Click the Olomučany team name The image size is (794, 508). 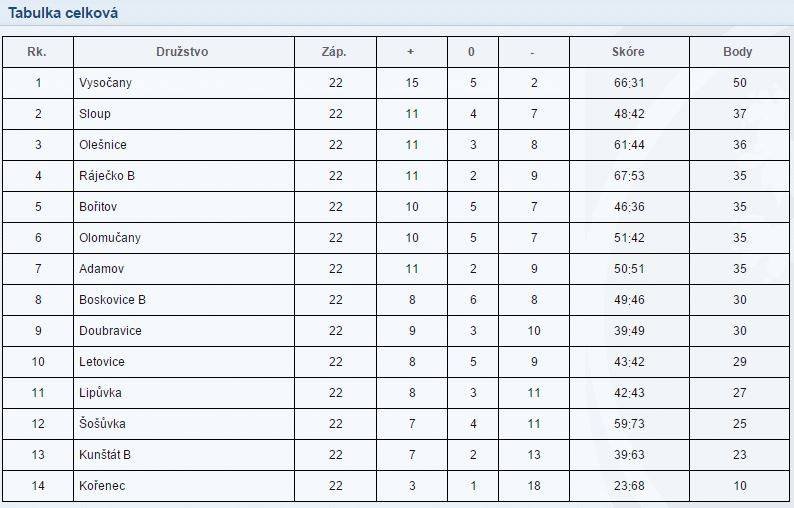(x=110, y=238)
